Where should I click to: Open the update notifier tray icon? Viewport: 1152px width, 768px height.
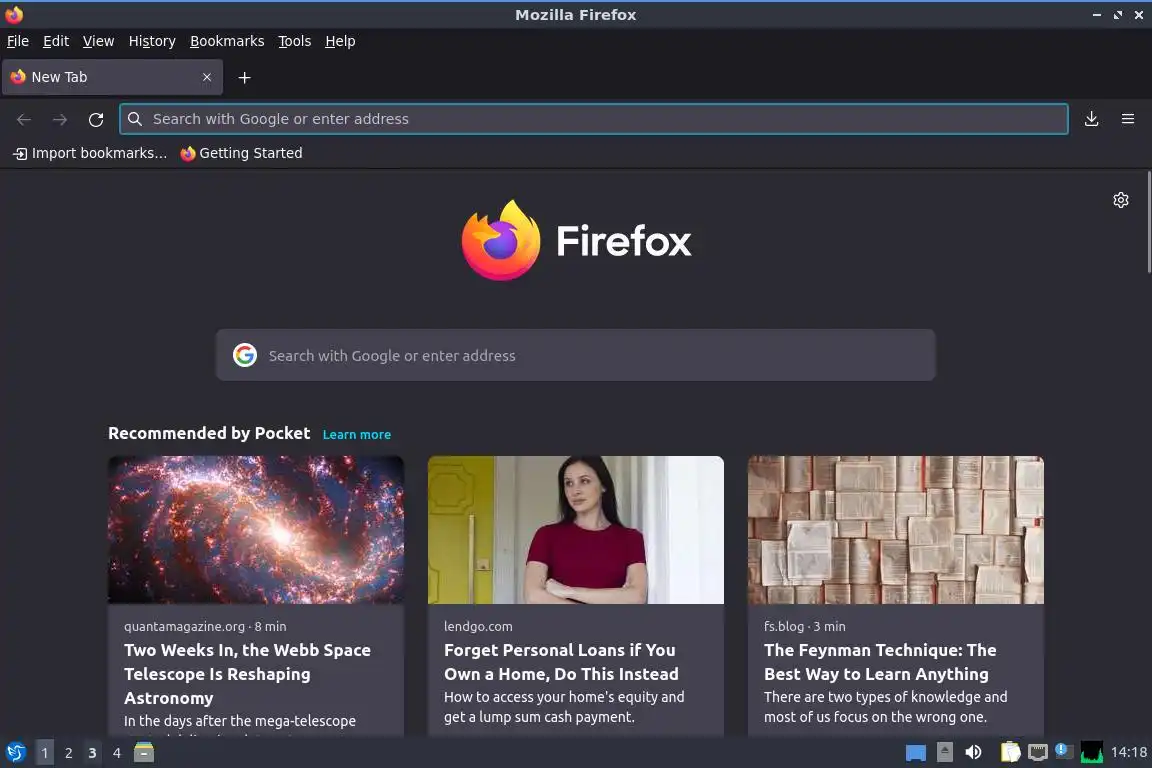point(1064,751)
